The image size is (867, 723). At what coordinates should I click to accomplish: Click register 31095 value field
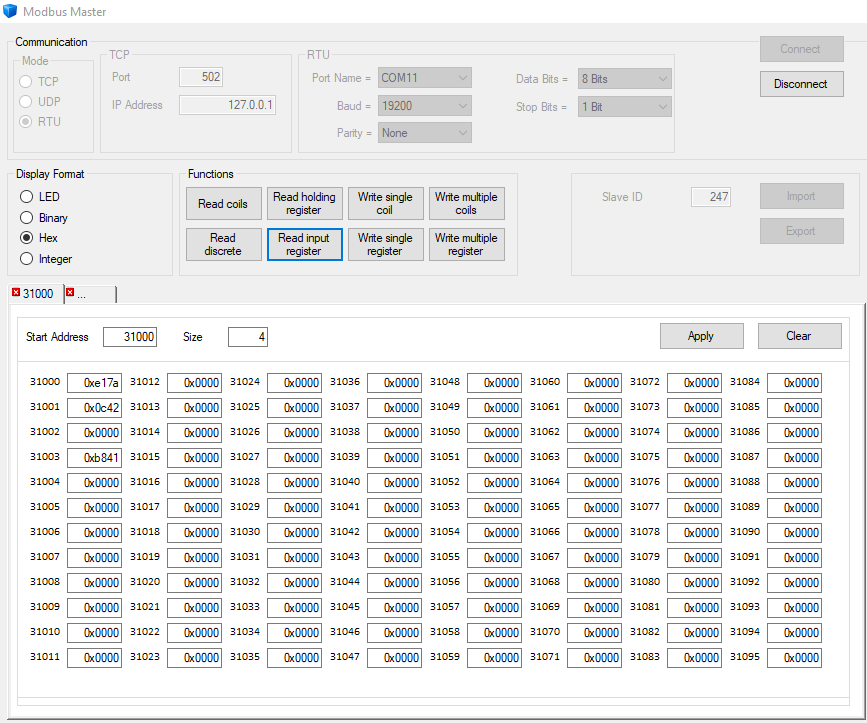[795, 657]
